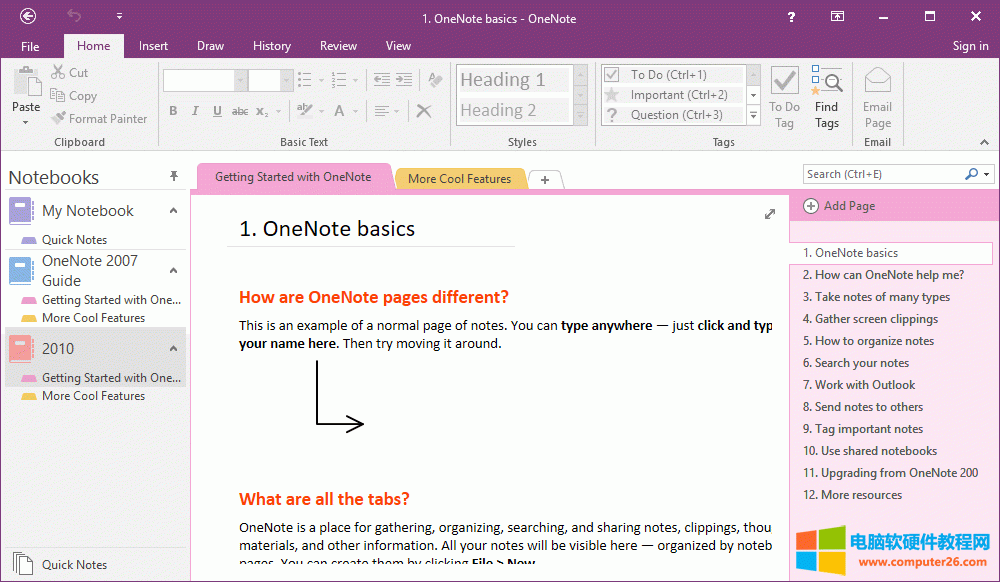The image size is (1000, 582).
Task: Apply Italic formatting from the ribbon
Action: click(x=194, y=111)
